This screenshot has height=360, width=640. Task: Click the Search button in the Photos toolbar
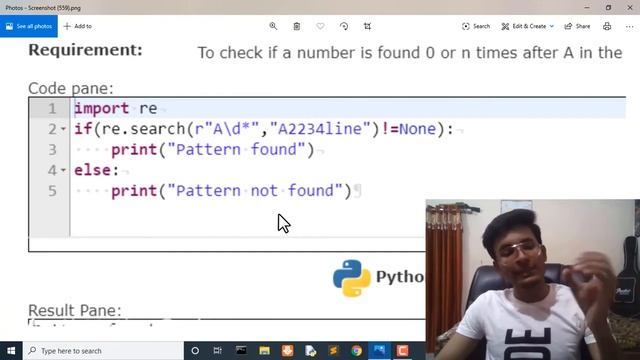click(x=476, y=26)
